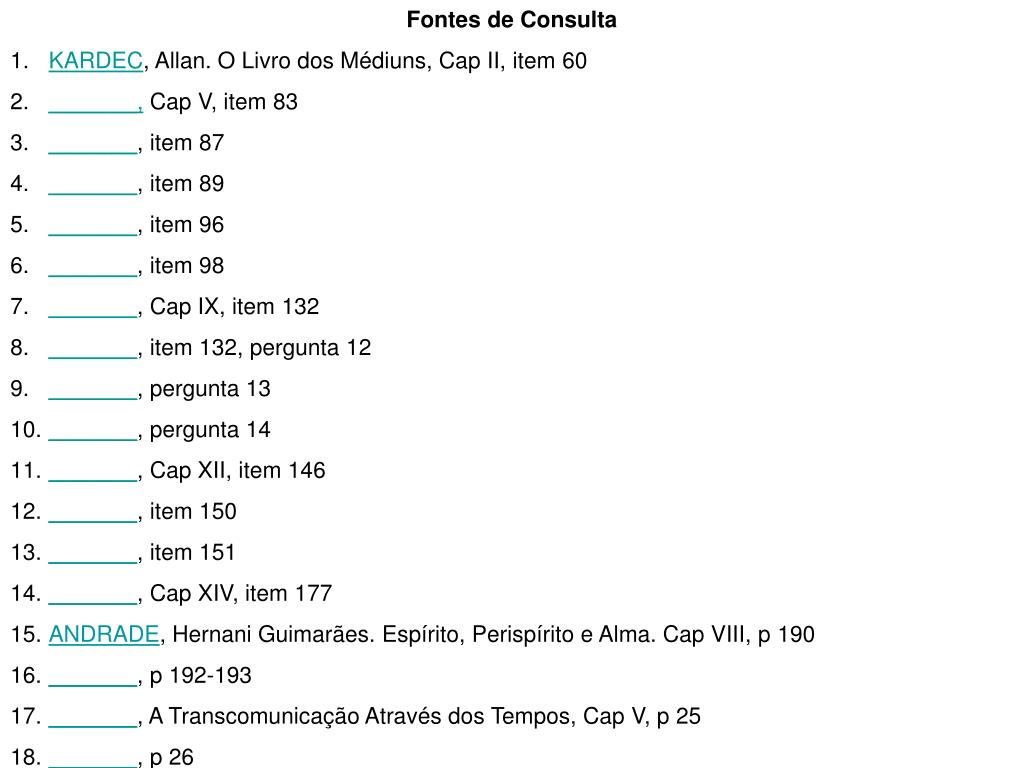
Task: Select the blank link before p 26
Action: pyautogui.click(x=93, y=760)
